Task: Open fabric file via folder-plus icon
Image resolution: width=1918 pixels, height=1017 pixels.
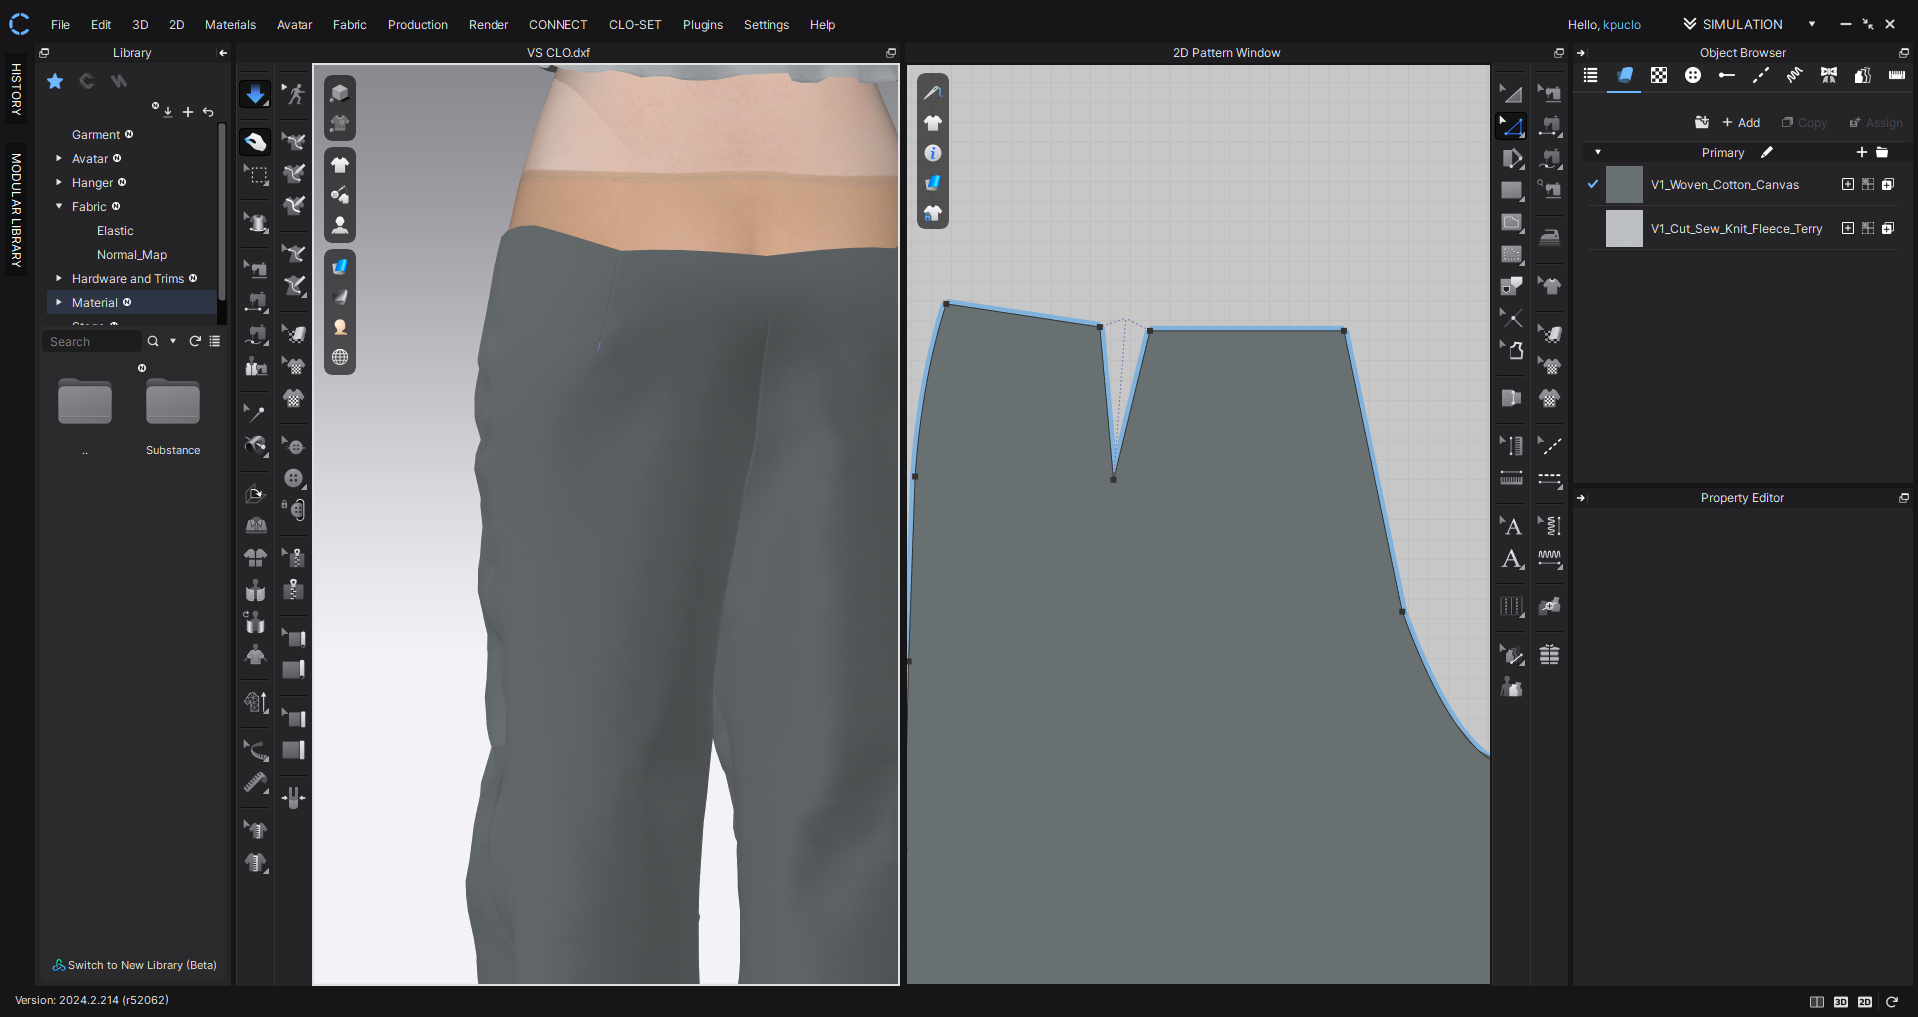Action: point(1702,123)
